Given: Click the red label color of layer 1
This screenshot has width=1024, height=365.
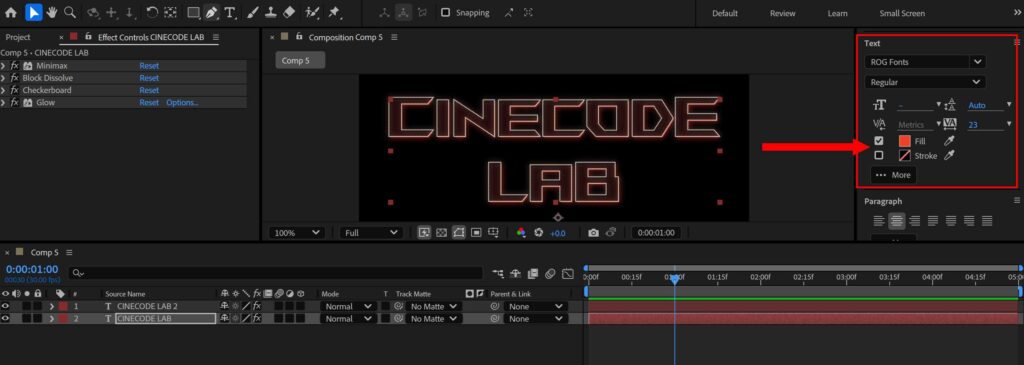Looking at the screenshot, I should [63, 306].
